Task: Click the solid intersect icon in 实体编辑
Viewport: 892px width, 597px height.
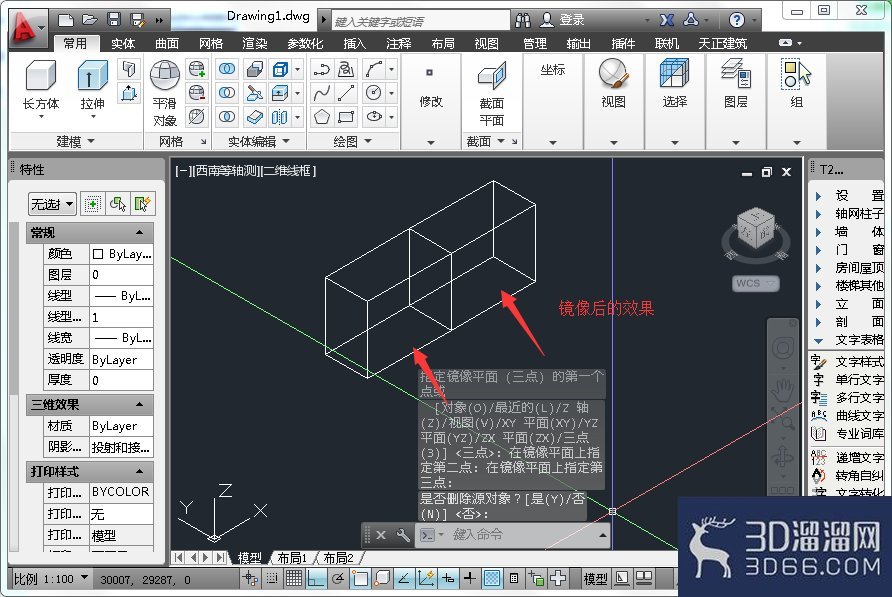Action: pos(227,117)
